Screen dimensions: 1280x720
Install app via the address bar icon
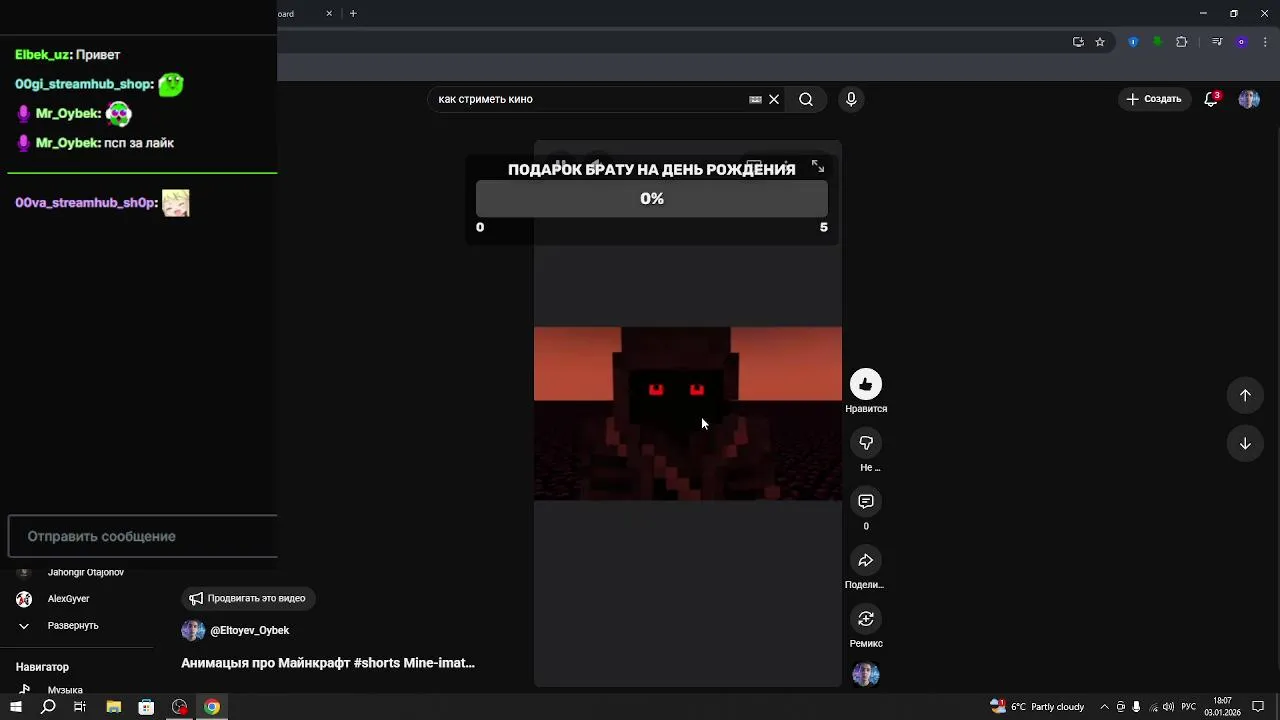[1078, 42]
